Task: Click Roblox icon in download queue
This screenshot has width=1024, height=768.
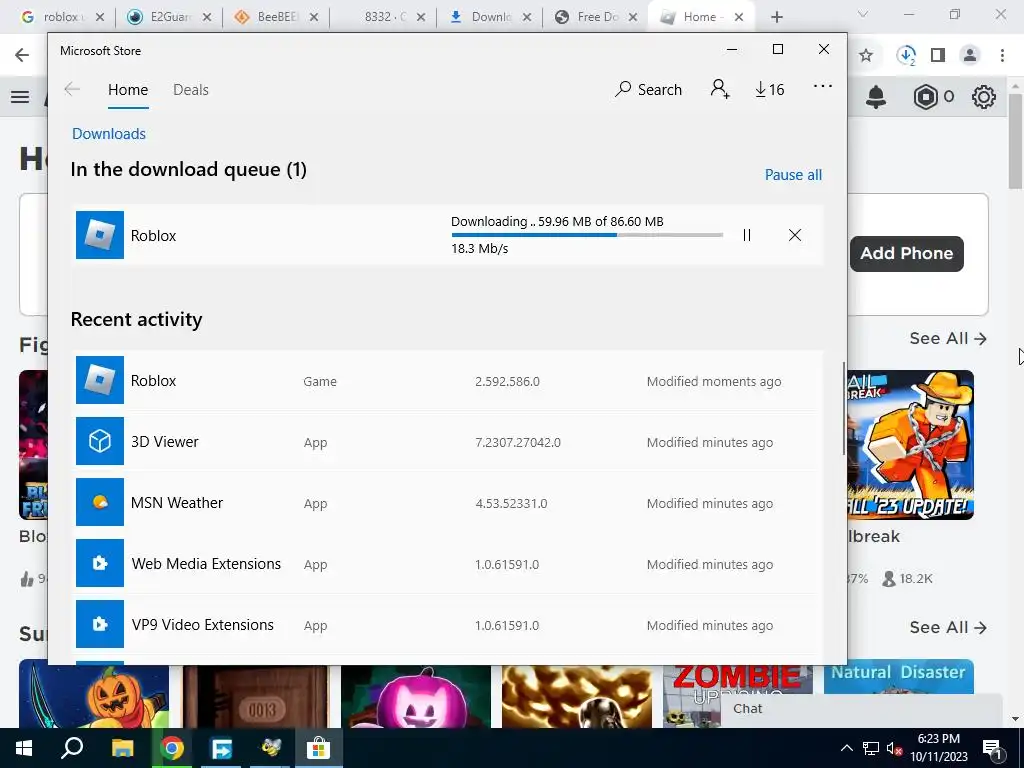Action: pyautogui.click(x=100, y=235)
